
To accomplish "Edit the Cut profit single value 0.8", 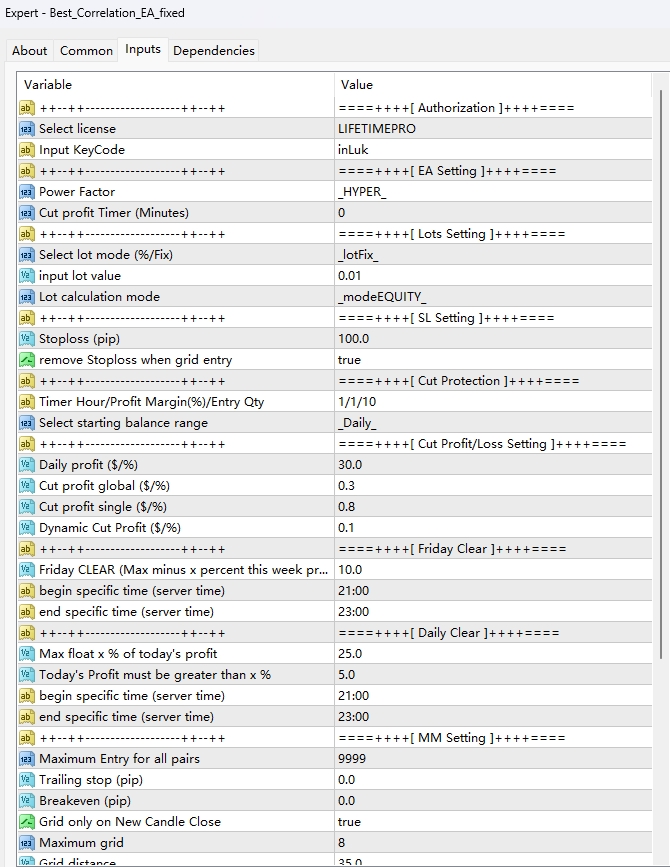I will point(493,507).
